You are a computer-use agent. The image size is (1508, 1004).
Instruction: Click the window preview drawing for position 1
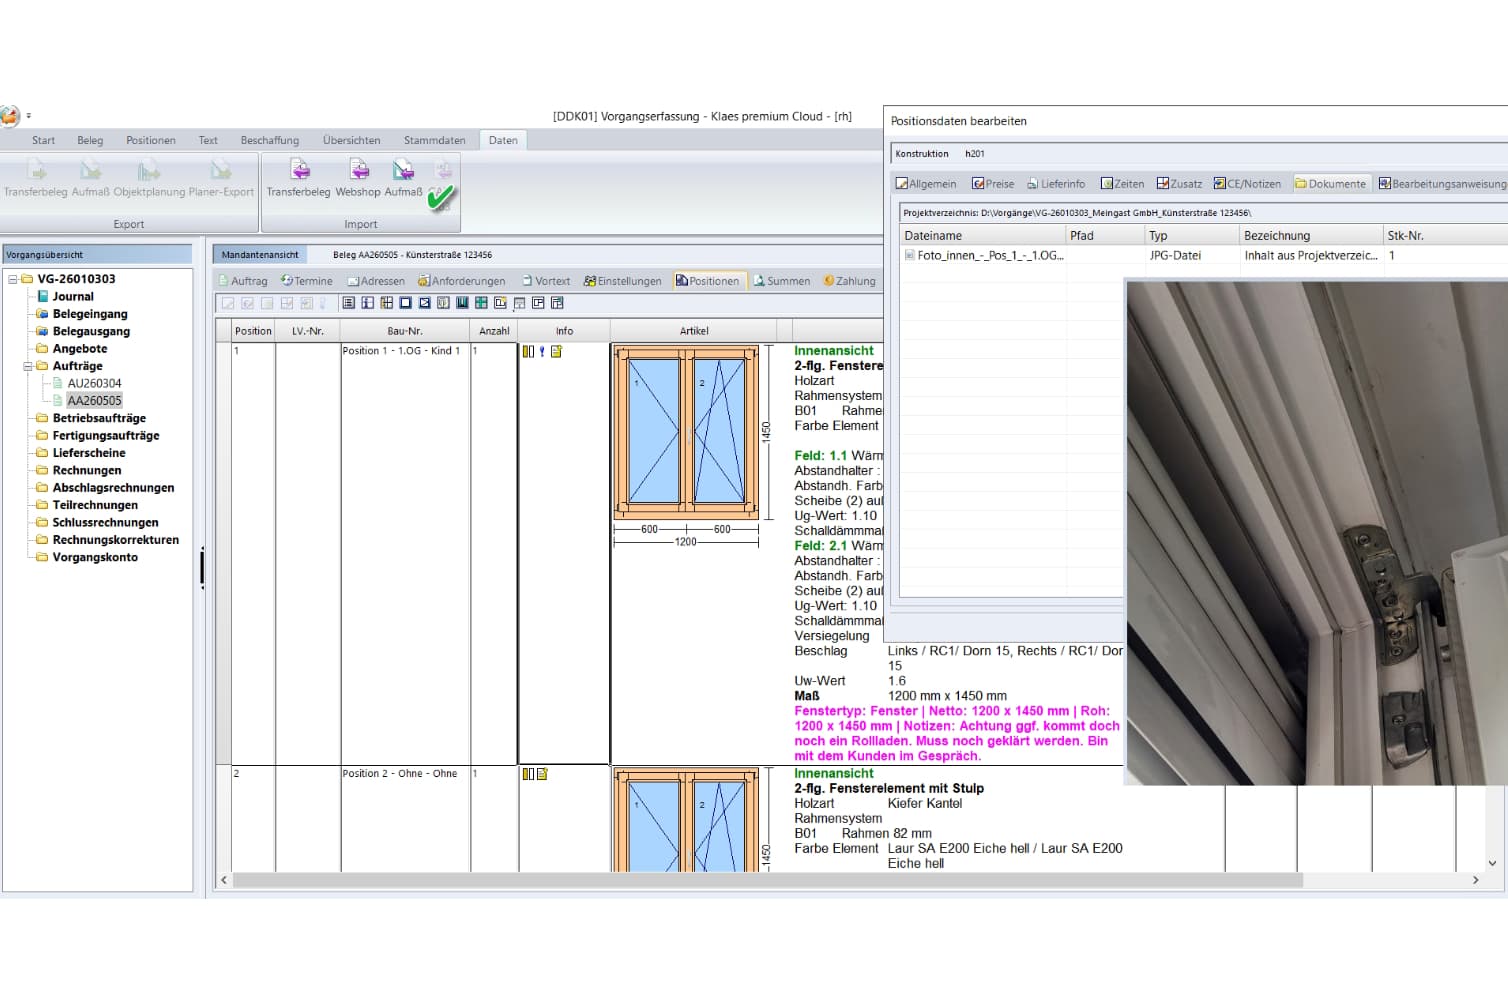686,432
